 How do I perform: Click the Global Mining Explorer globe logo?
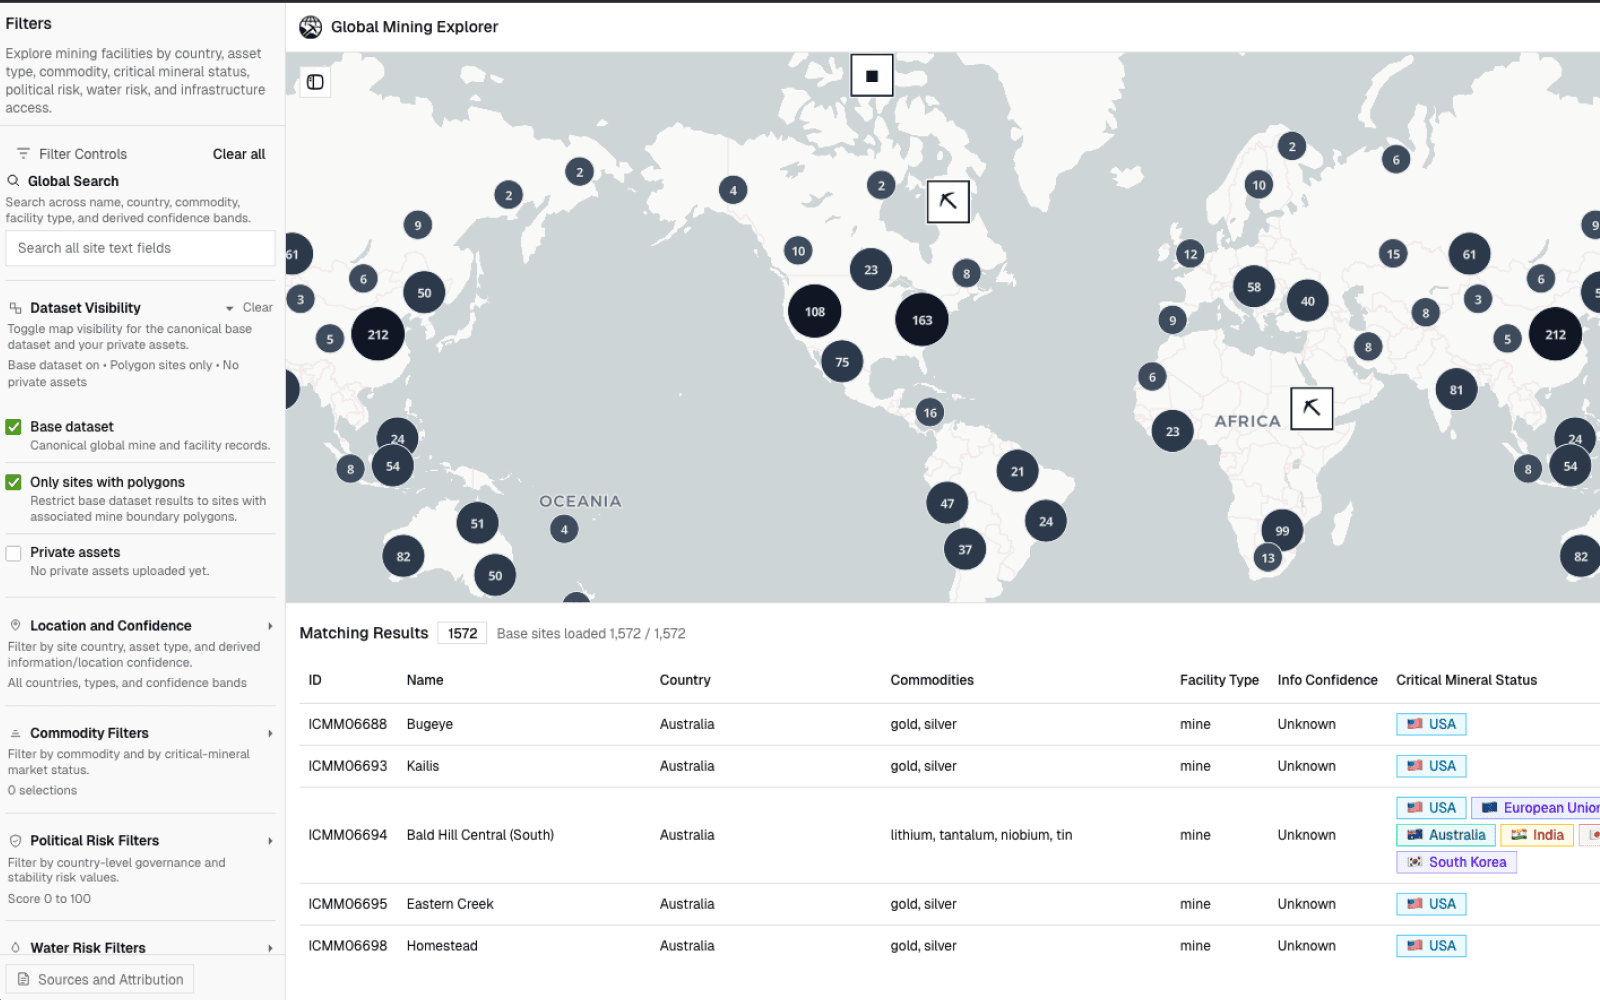click(x=310, y=27)
